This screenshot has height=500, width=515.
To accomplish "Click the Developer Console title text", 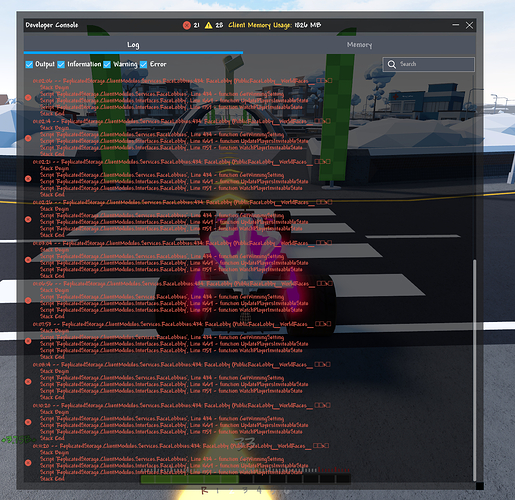I will coord(52,25).
